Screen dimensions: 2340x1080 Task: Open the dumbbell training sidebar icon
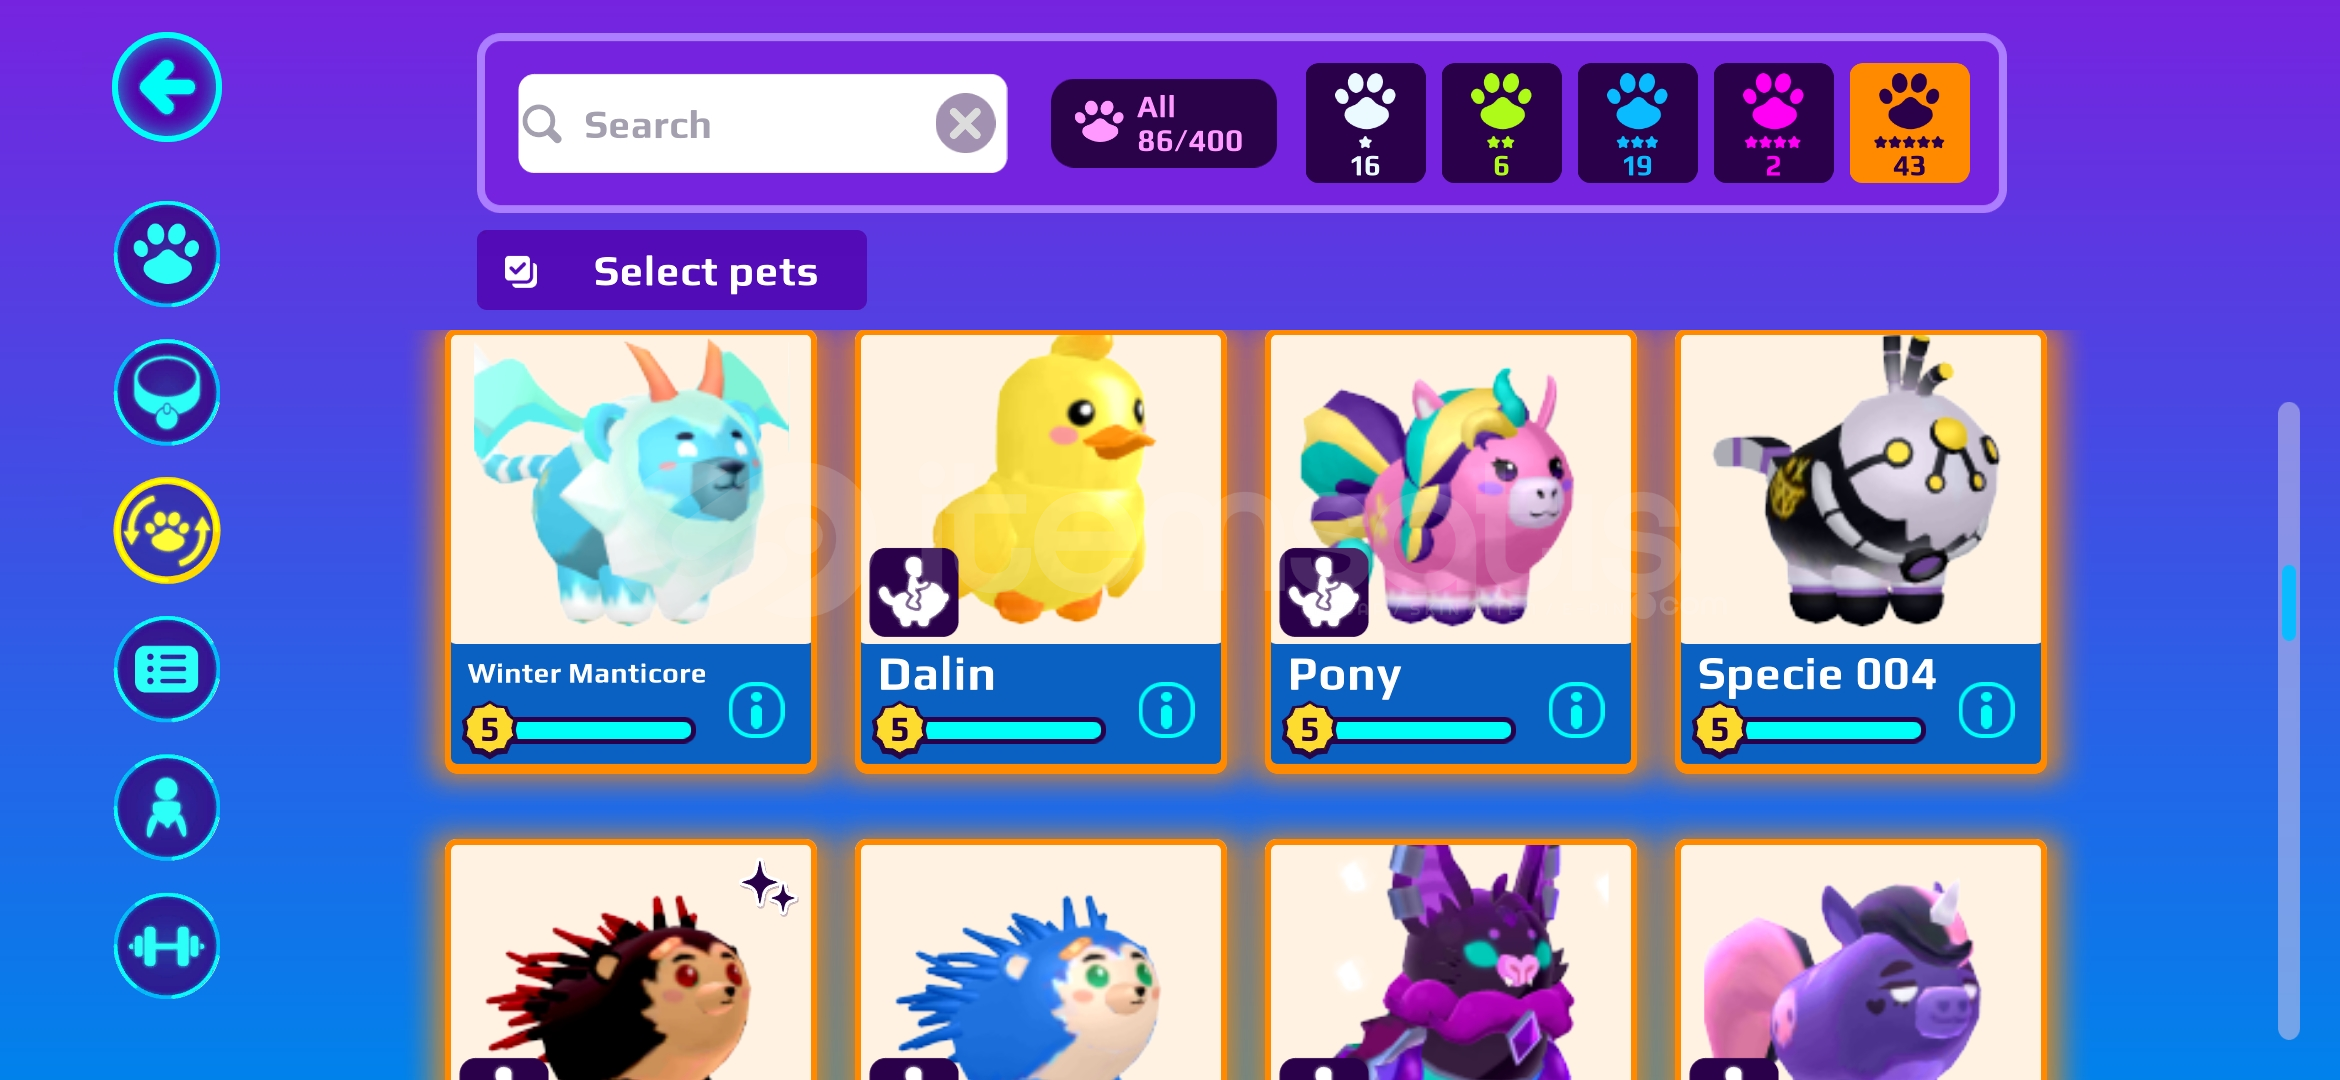click(x=167, y=946)
